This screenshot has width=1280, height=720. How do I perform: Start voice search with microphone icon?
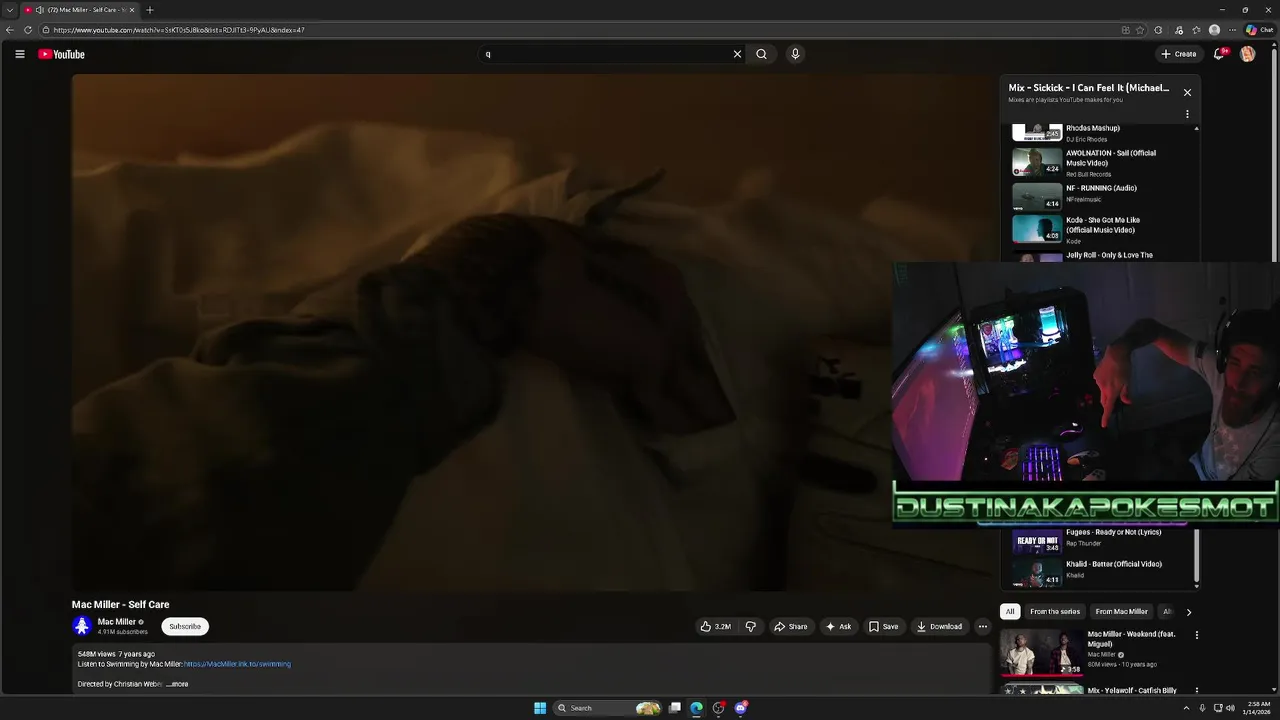point(795,54)
